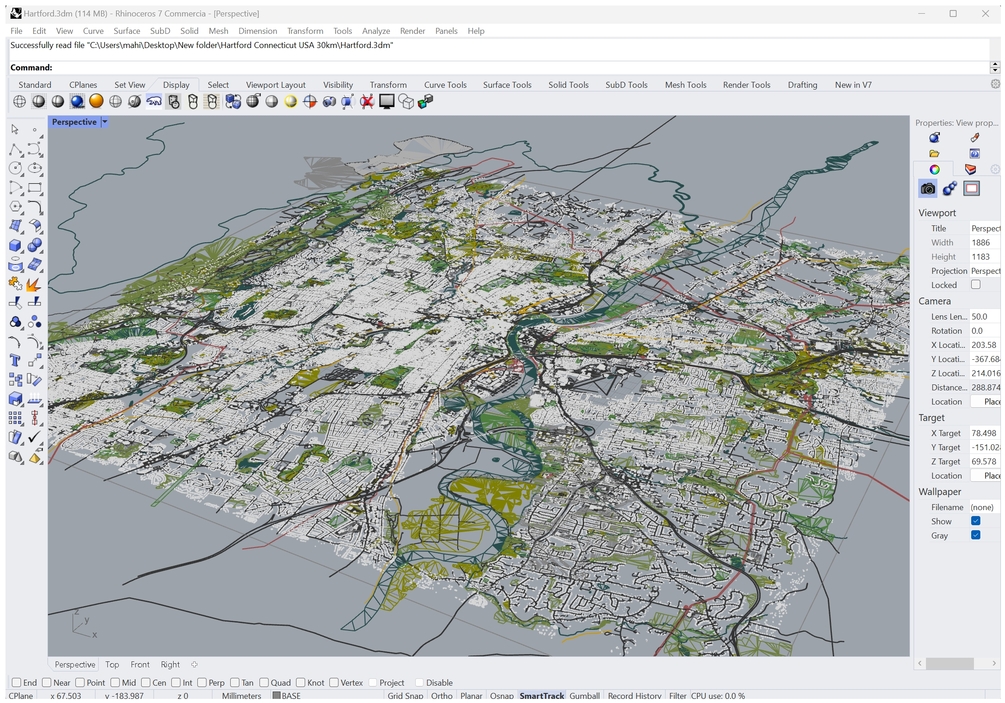
Task: Pick the Polyline tool
Action: click(15, 150)
